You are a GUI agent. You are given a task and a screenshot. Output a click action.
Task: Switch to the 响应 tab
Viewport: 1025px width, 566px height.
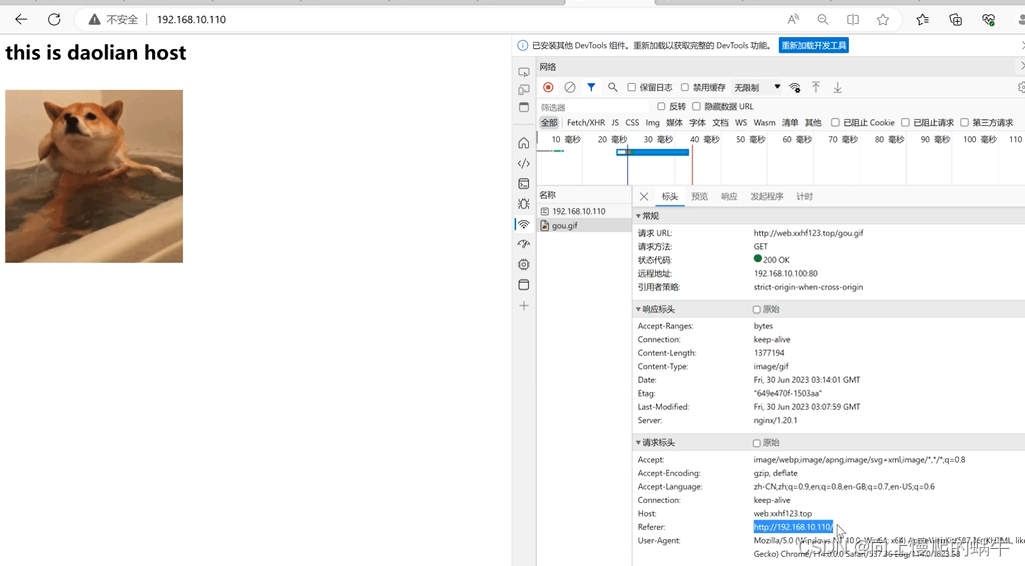click(729, 196)
